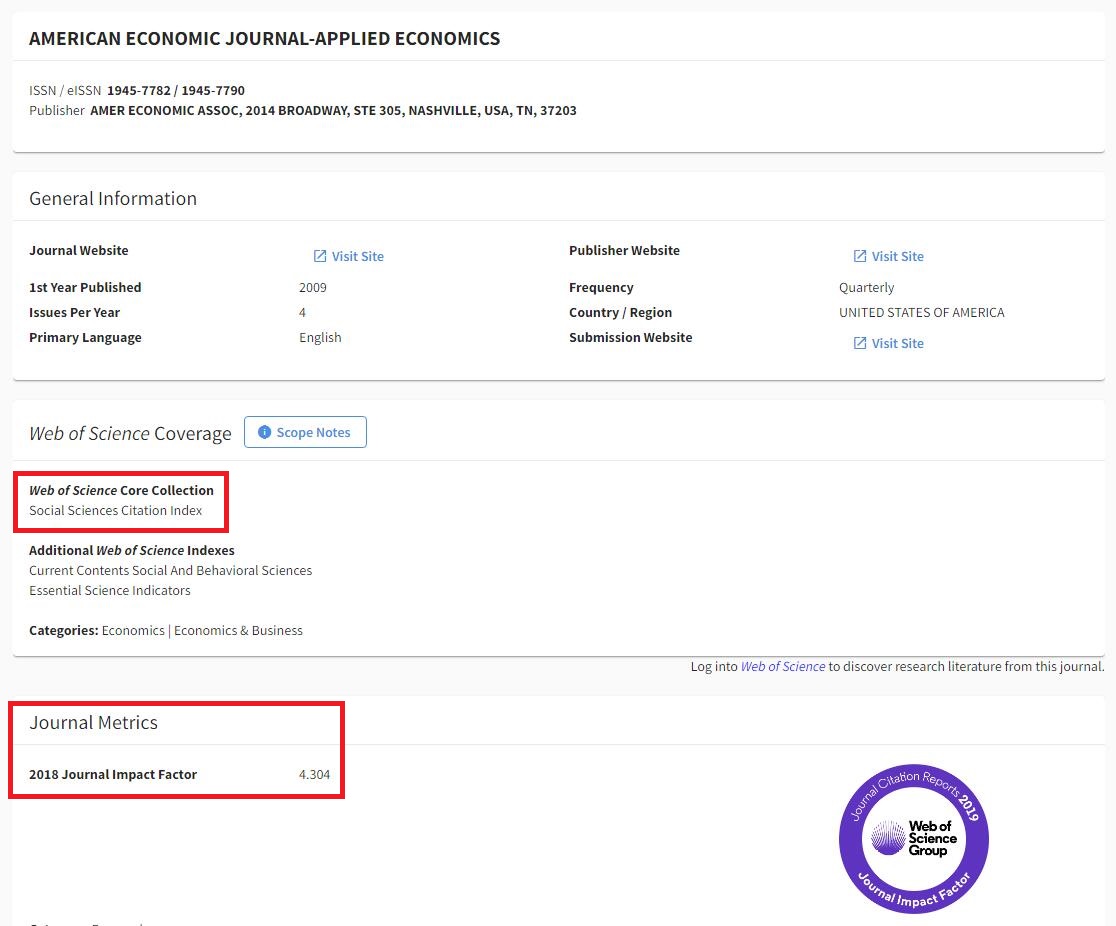
Task: Click the Web of Science login link
Action: (x=782, y=667)
